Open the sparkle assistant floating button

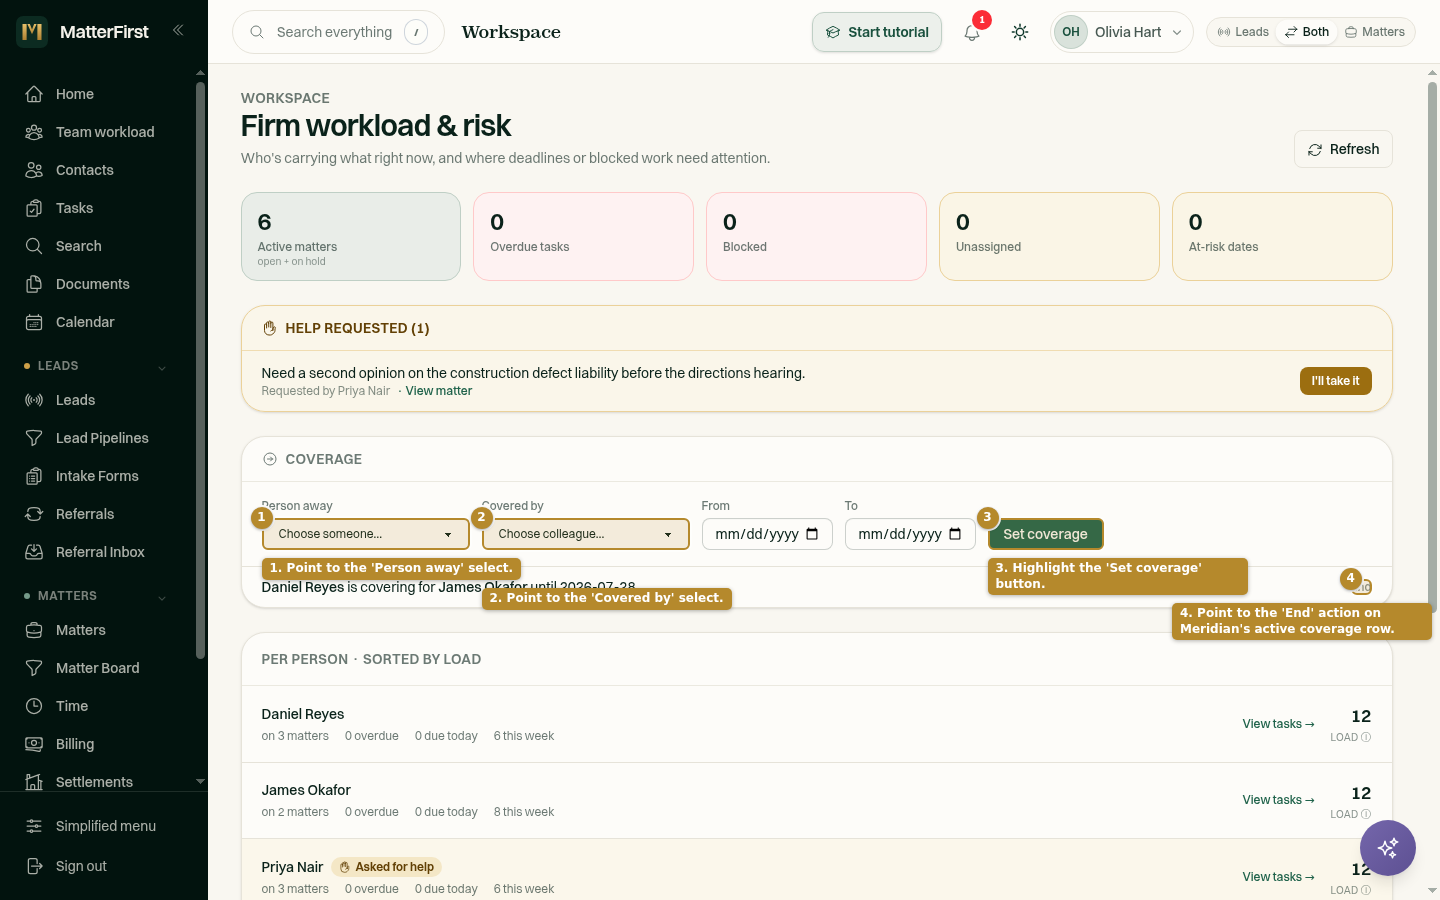tap(1388, 848)
